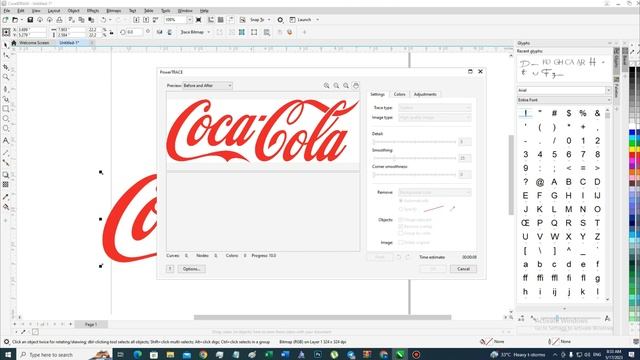The width and height of the screenshot is (640, 360).
Task: Select the Text tool in toolbox
Action: 6,141
